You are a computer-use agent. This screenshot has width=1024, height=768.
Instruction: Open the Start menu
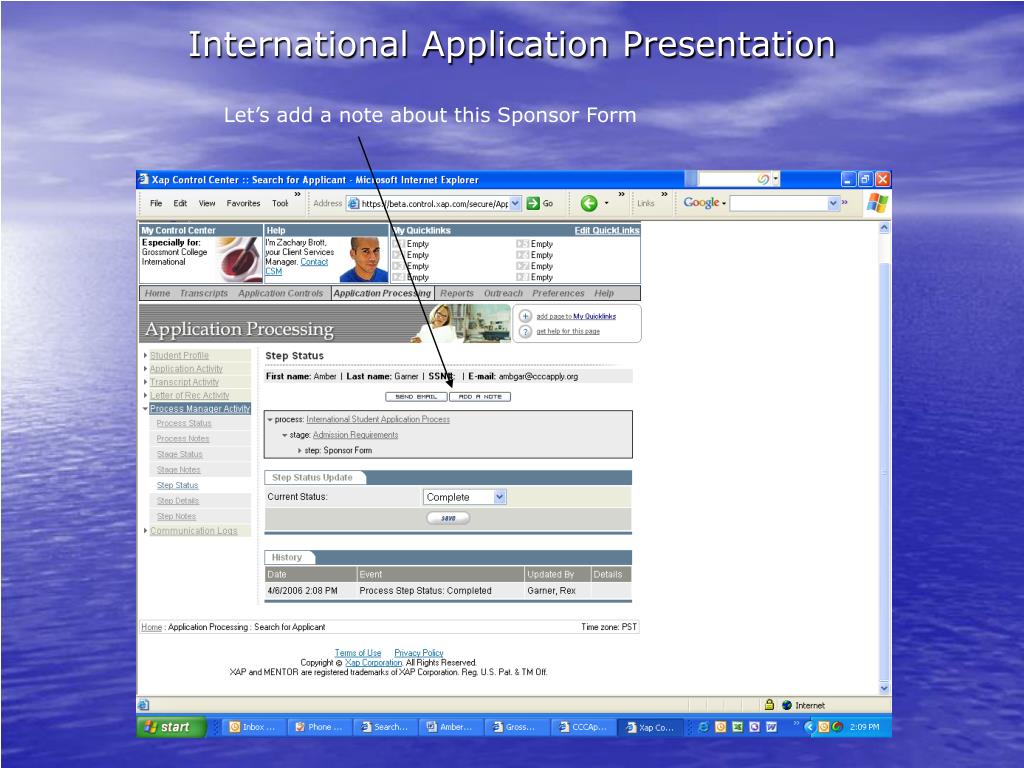click(x=171, y=727)
